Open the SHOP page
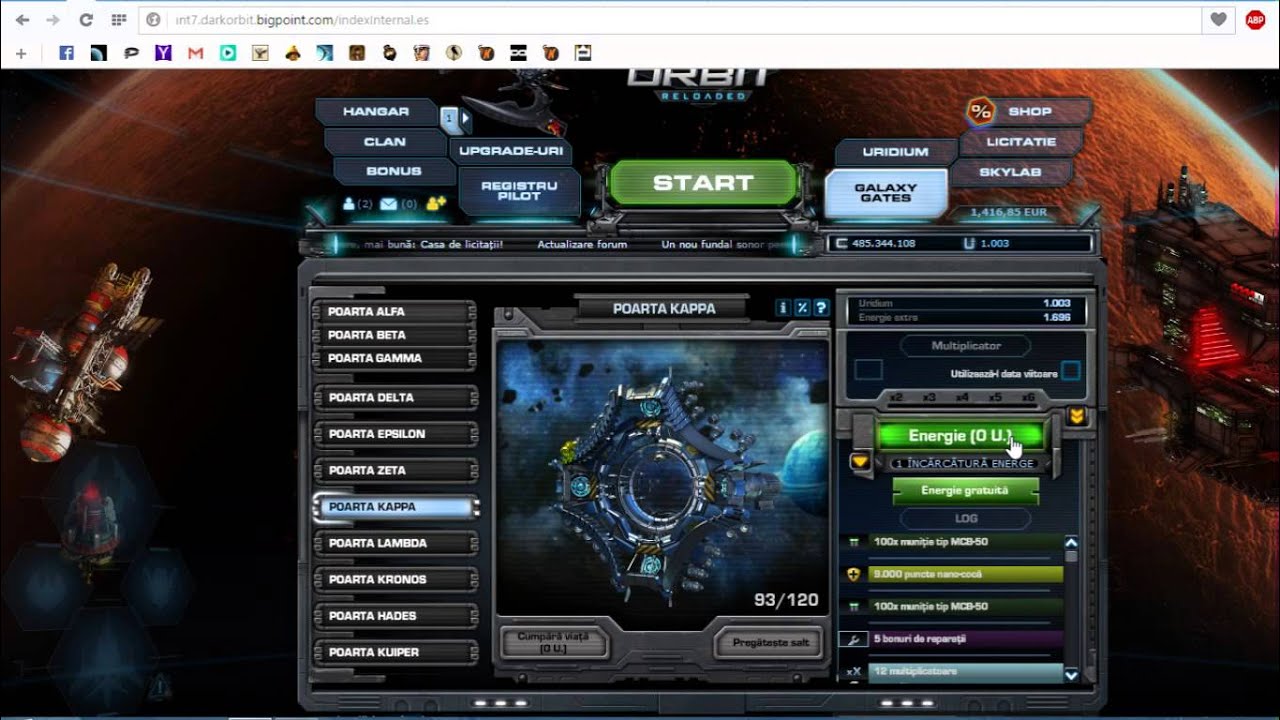Image resolution: width=1280 pixels, height=720 pixels. [1030, 112]
